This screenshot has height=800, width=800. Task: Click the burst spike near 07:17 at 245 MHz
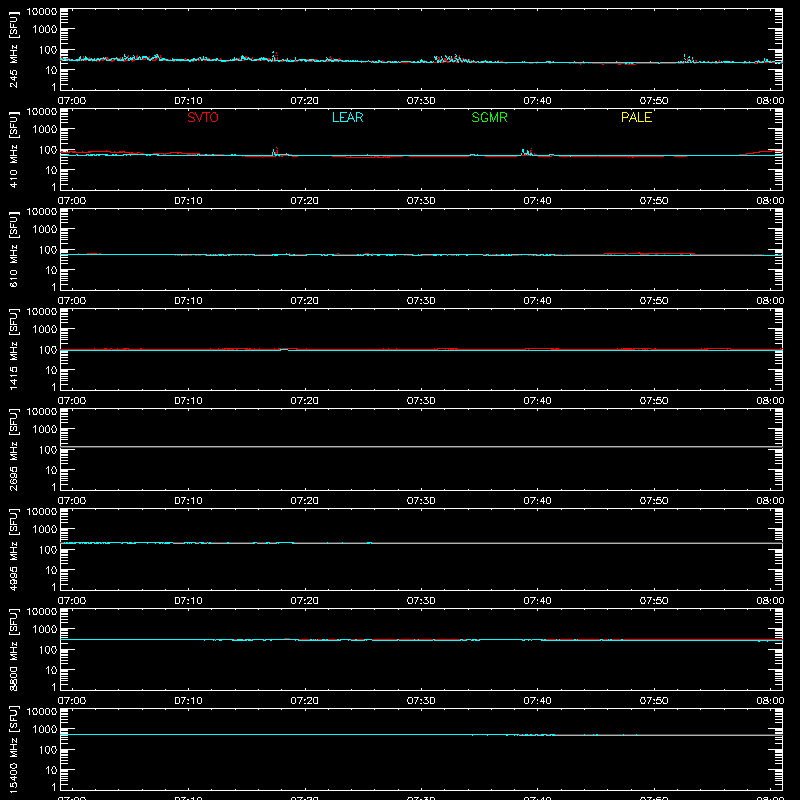[274, 56]
